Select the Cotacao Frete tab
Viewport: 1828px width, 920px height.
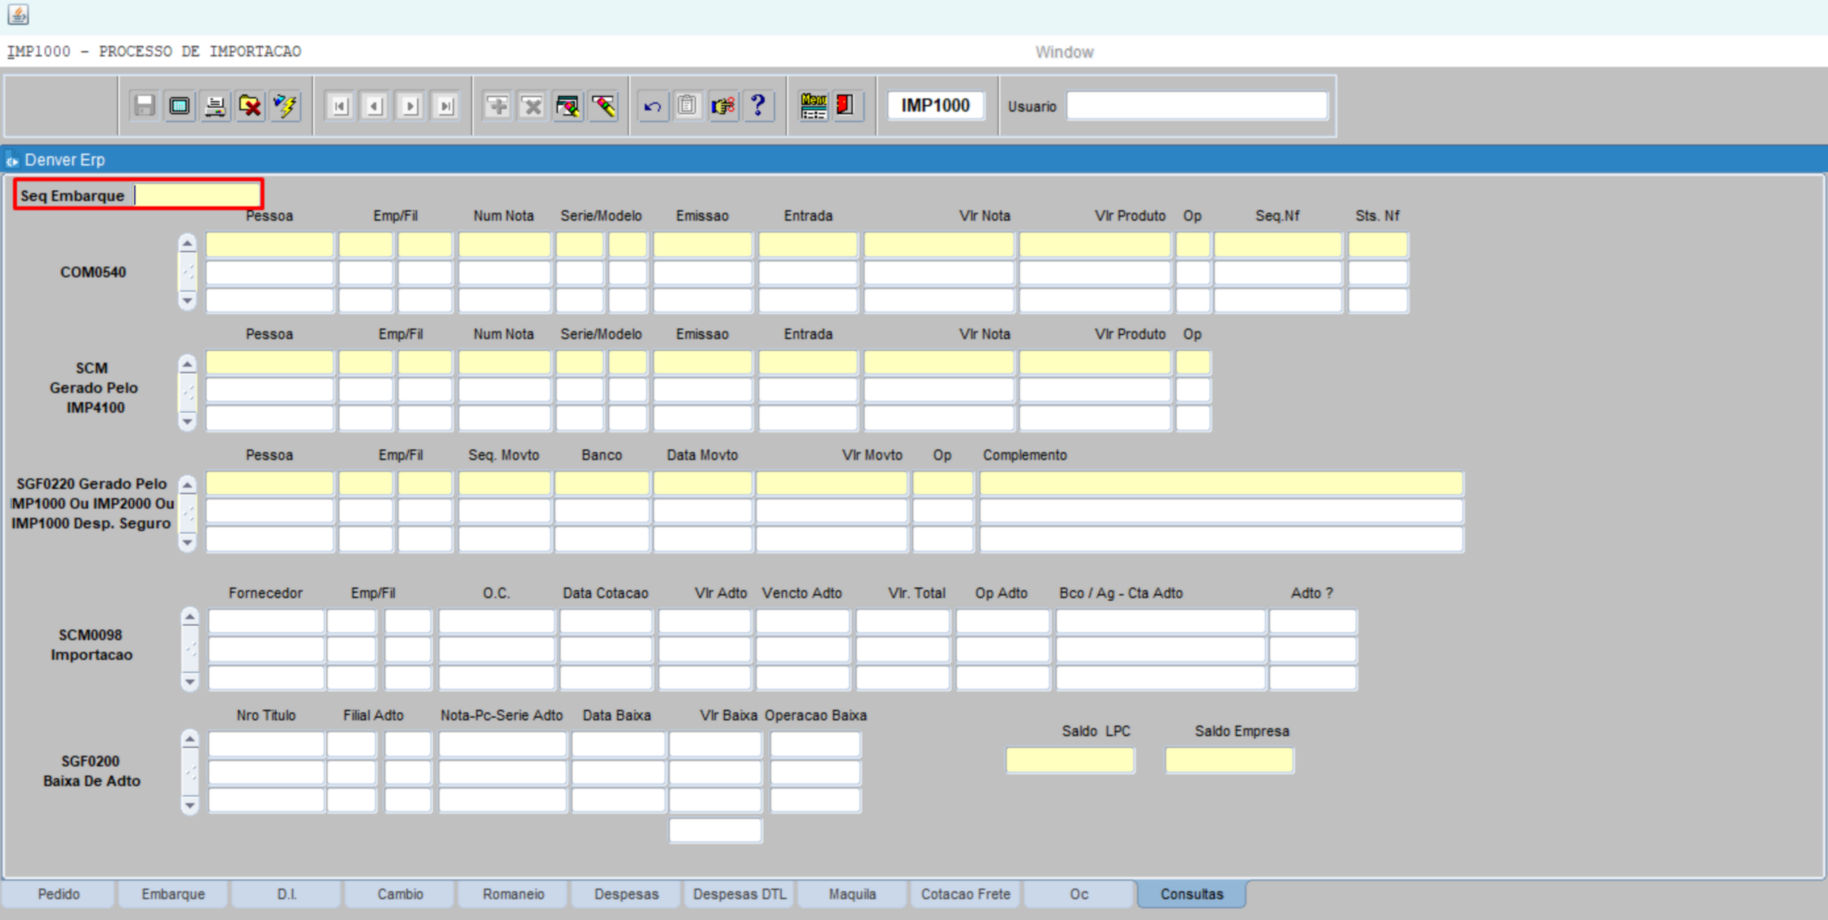coord(965,894)
